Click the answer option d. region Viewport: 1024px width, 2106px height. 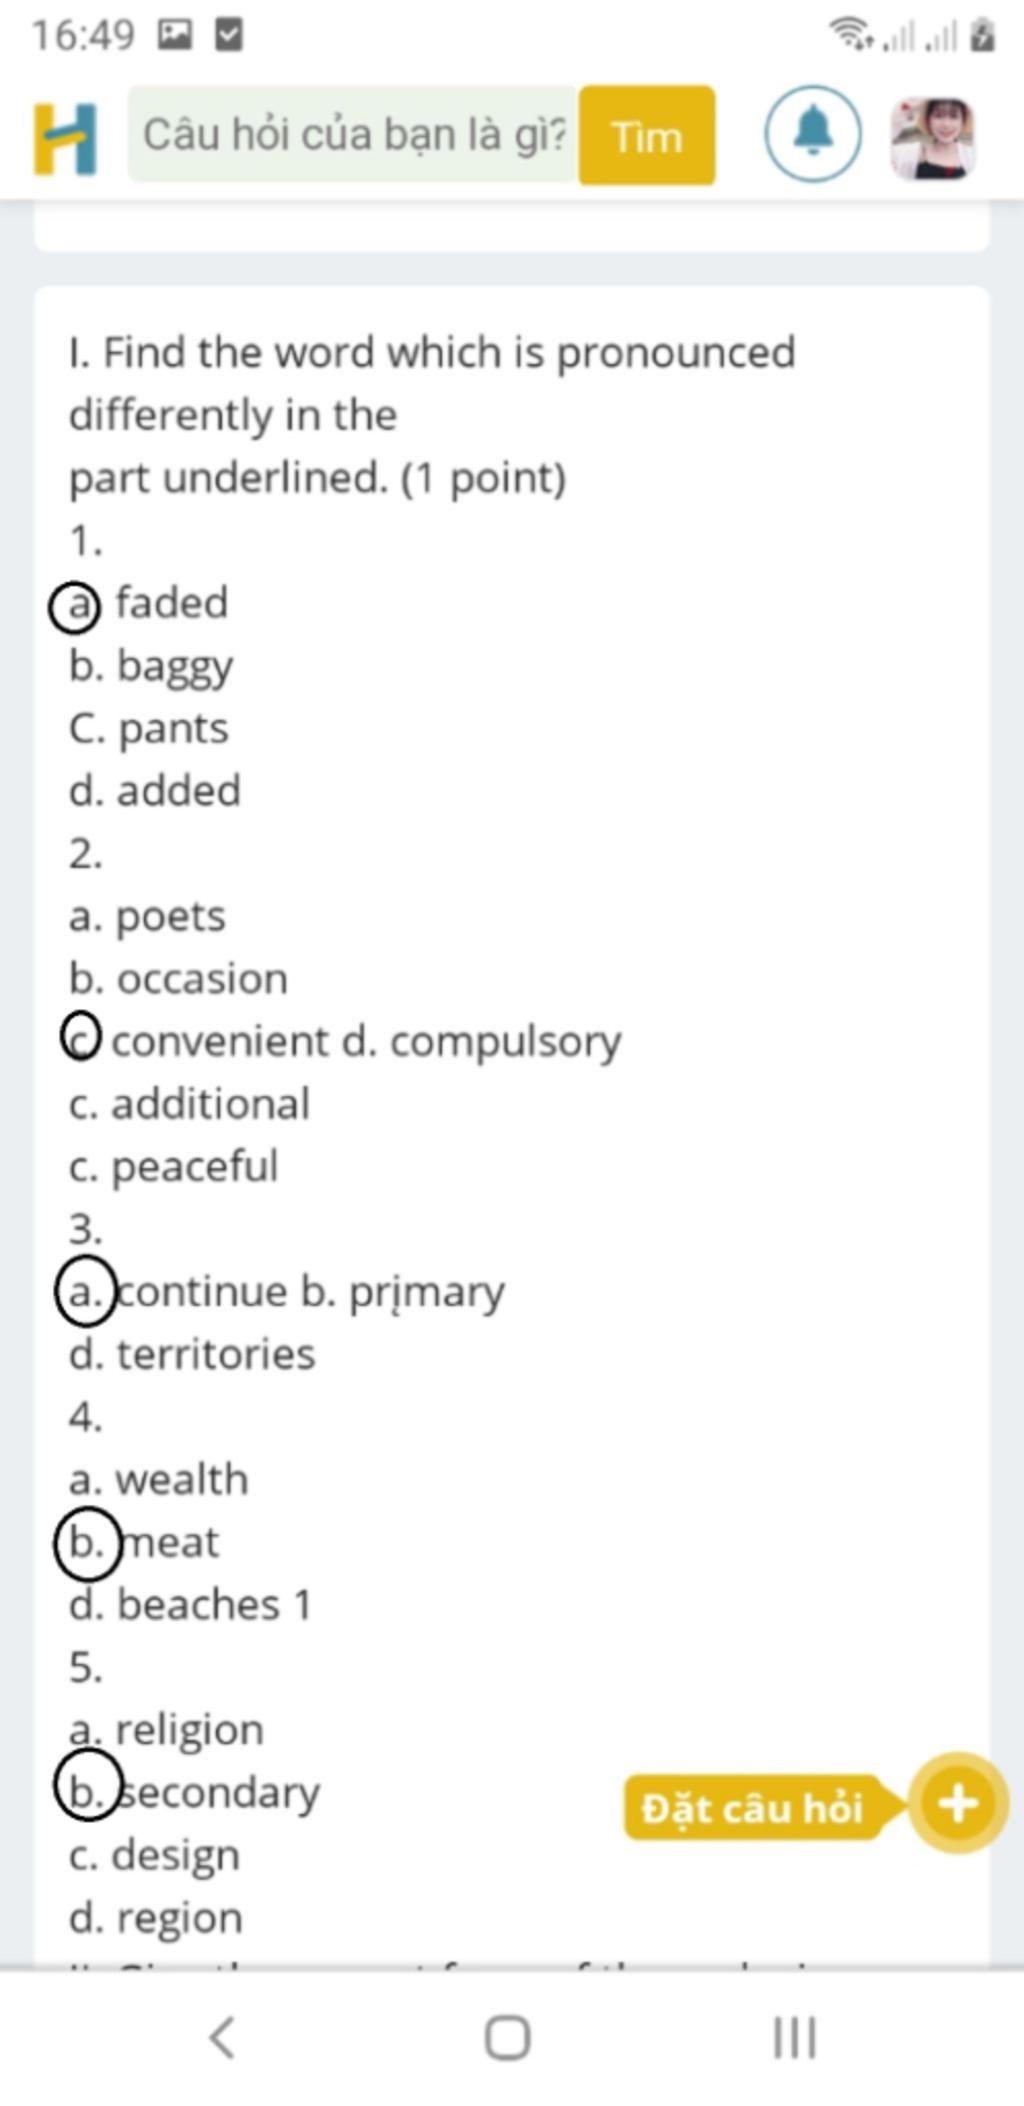156,1917
